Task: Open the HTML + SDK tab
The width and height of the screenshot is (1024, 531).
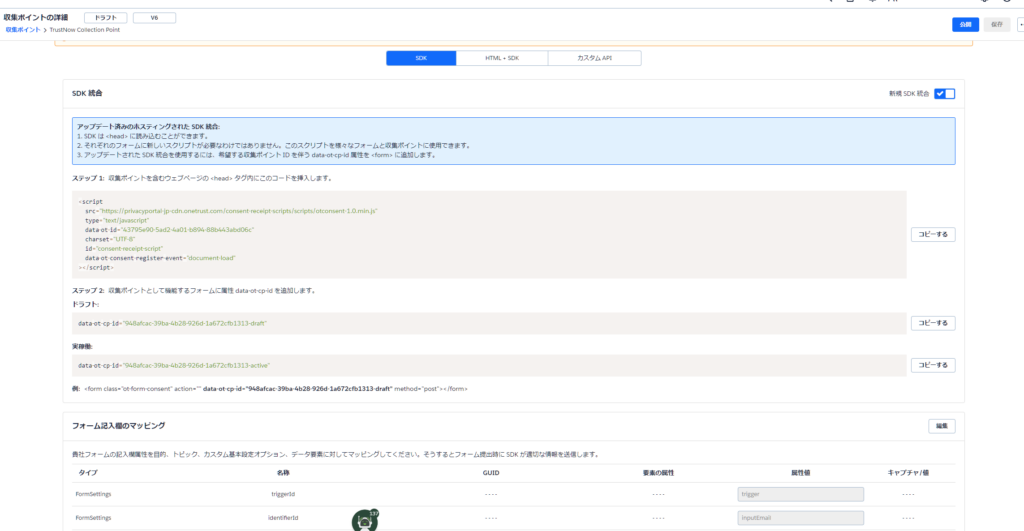Action: [x=502, y=58]
